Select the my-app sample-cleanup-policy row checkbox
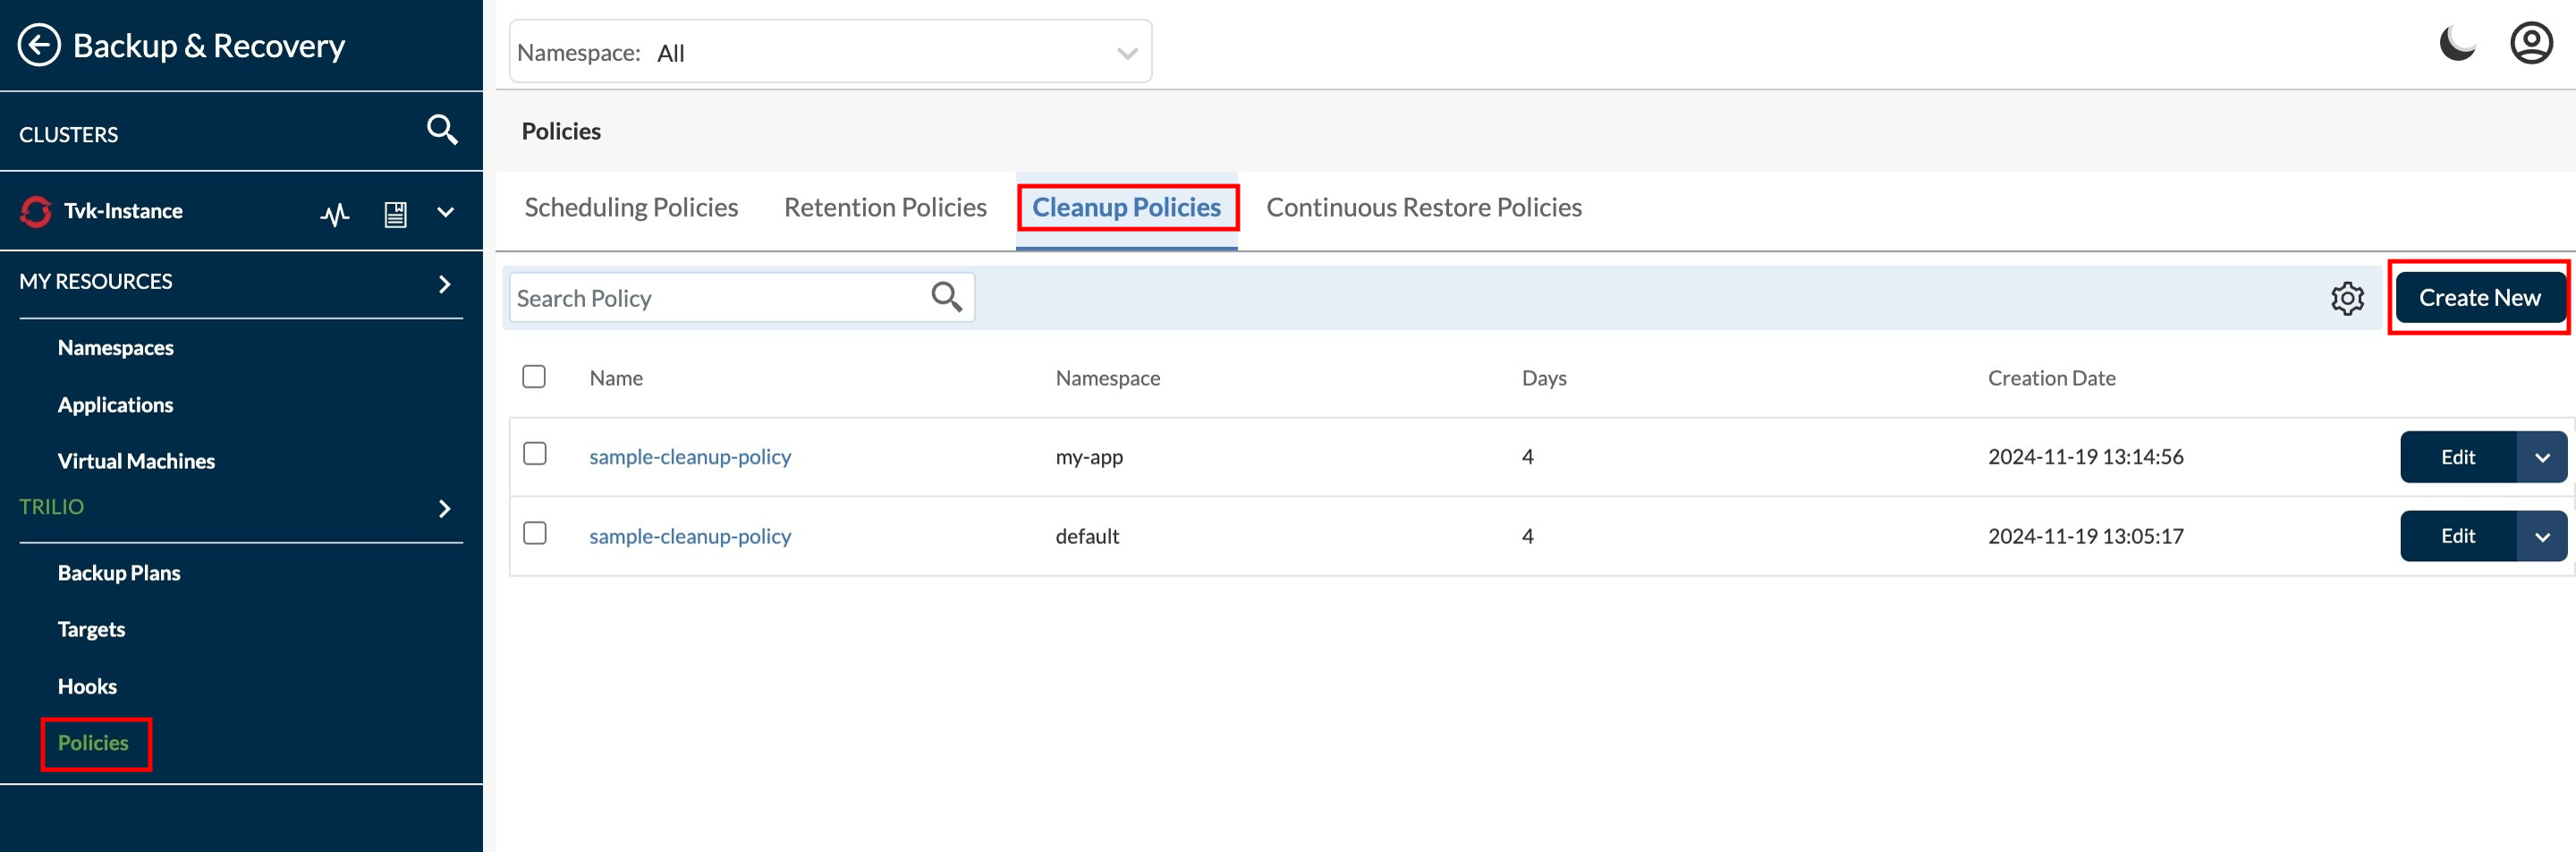The image size is (2576, 852). coord(535,454)
